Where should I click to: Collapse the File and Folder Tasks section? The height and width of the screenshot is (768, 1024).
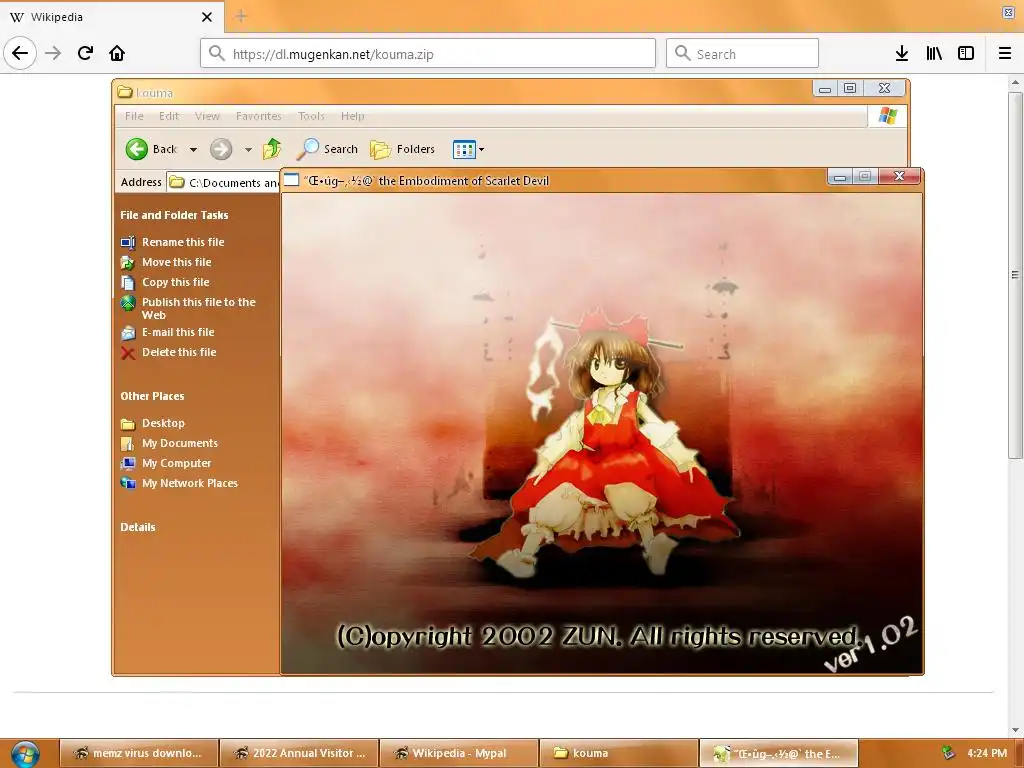174,215
